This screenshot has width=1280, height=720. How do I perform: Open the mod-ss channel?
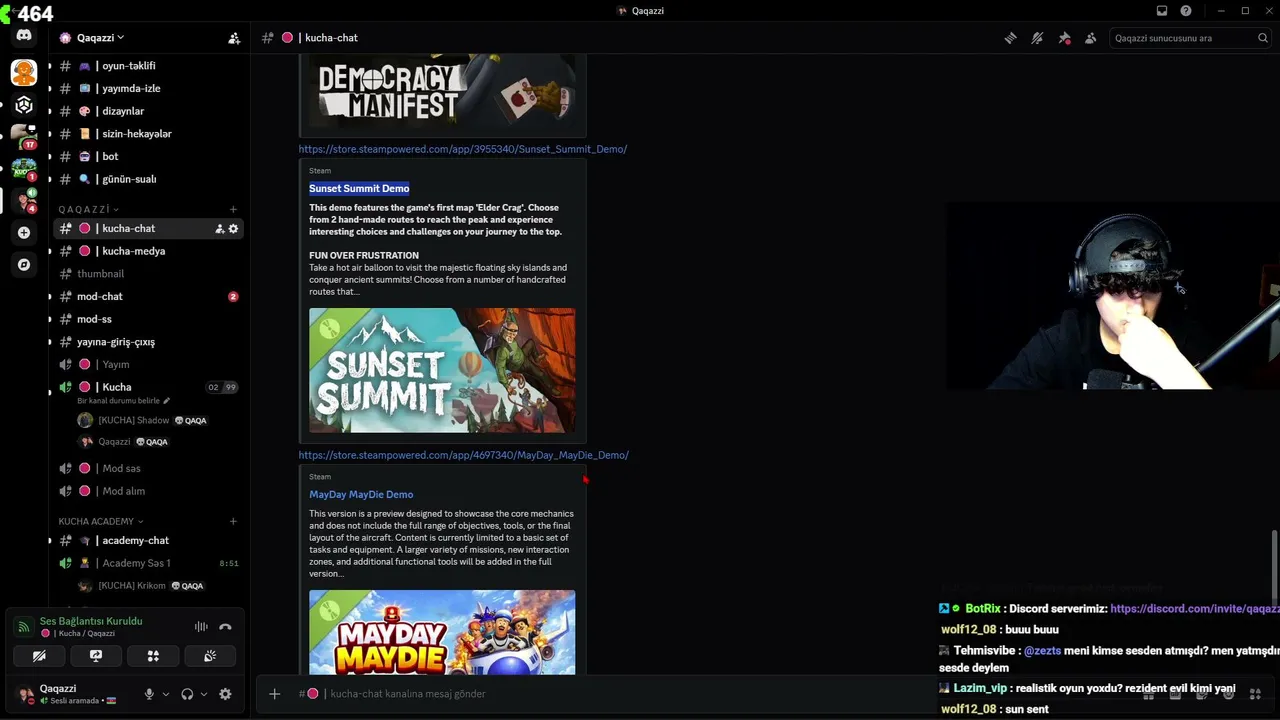[x=148, y=319]
